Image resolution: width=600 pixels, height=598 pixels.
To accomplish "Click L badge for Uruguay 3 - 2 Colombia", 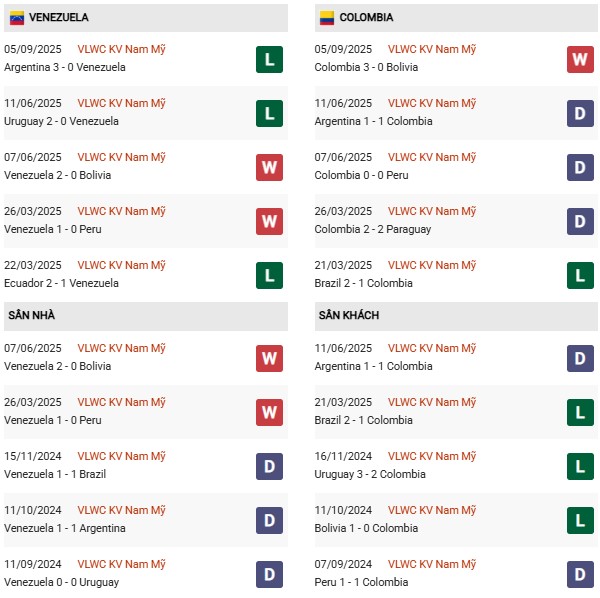I will 580,466.
